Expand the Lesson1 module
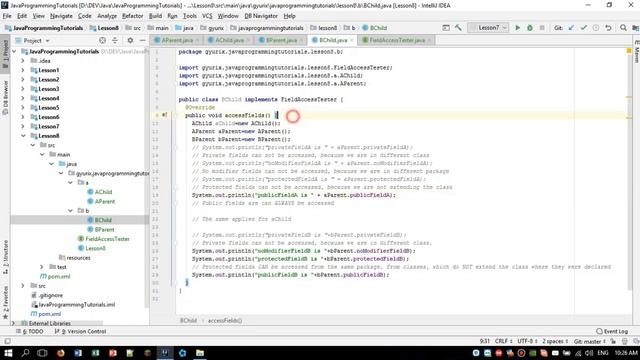640x360 pixels. click(23, 70)
